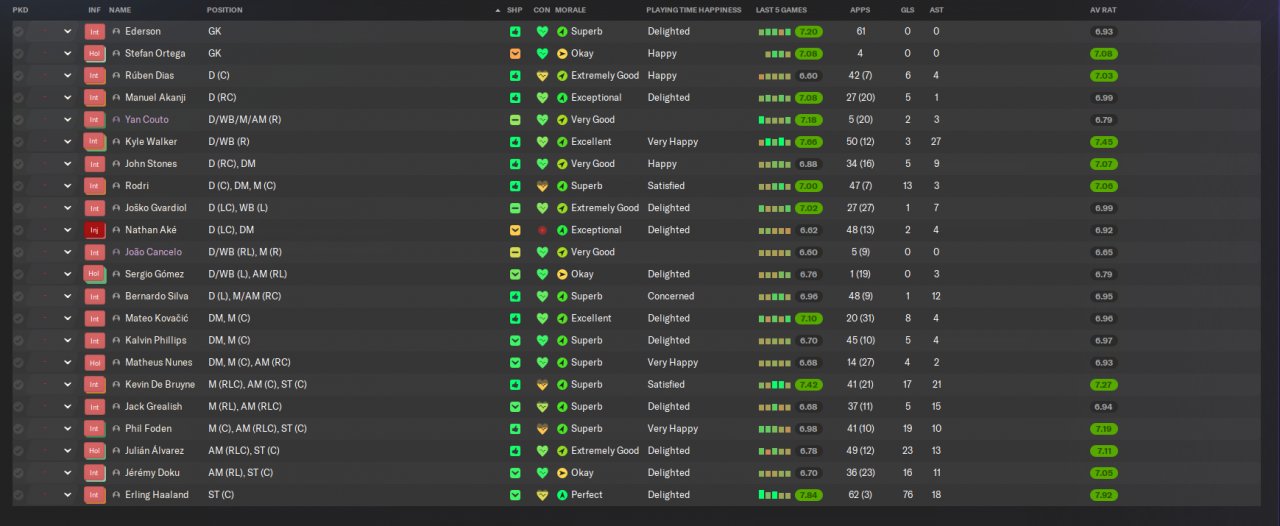This screenshot has width=1280, height=526.
Task: Click Nathan Aké's red condition icon
Action: [543, 230]
